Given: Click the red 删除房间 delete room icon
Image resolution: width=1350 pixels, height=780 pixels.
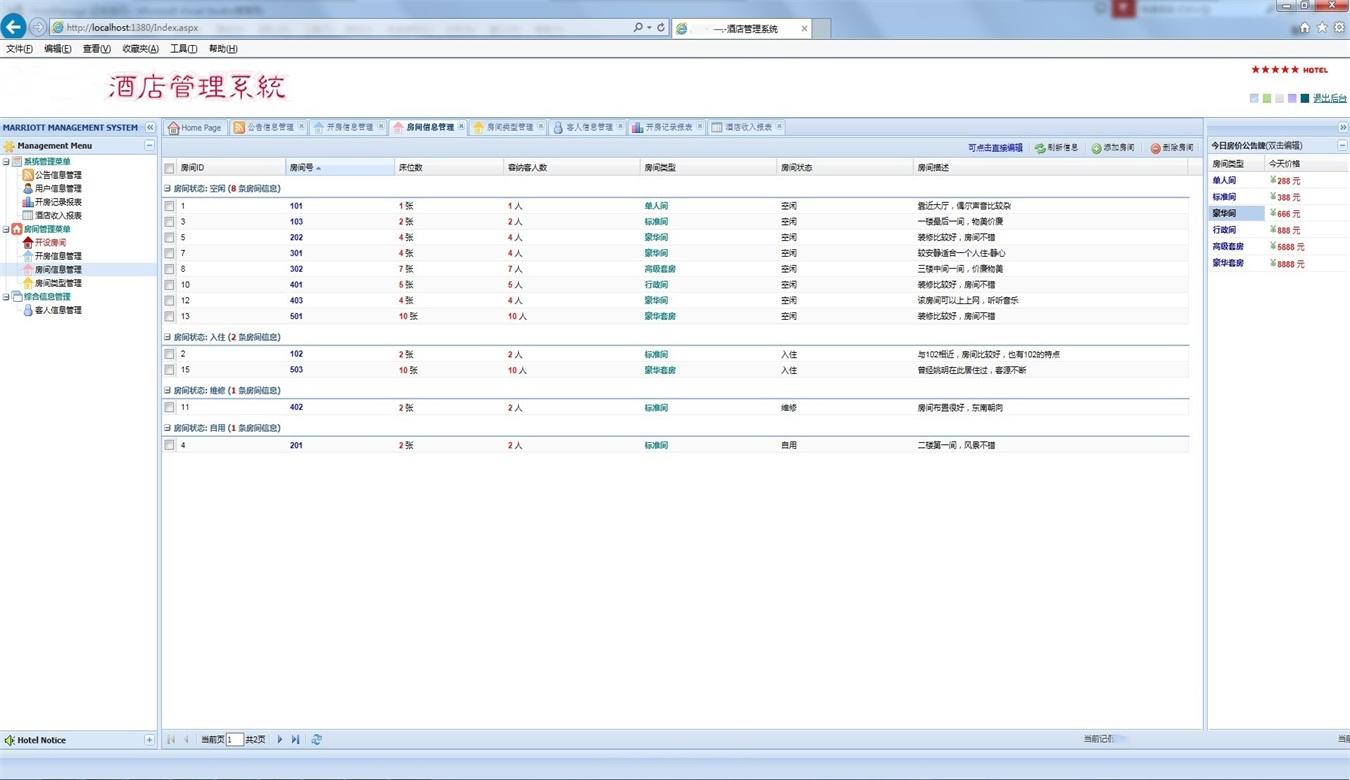Looking at the screenshot, I should click(1155, 148).
